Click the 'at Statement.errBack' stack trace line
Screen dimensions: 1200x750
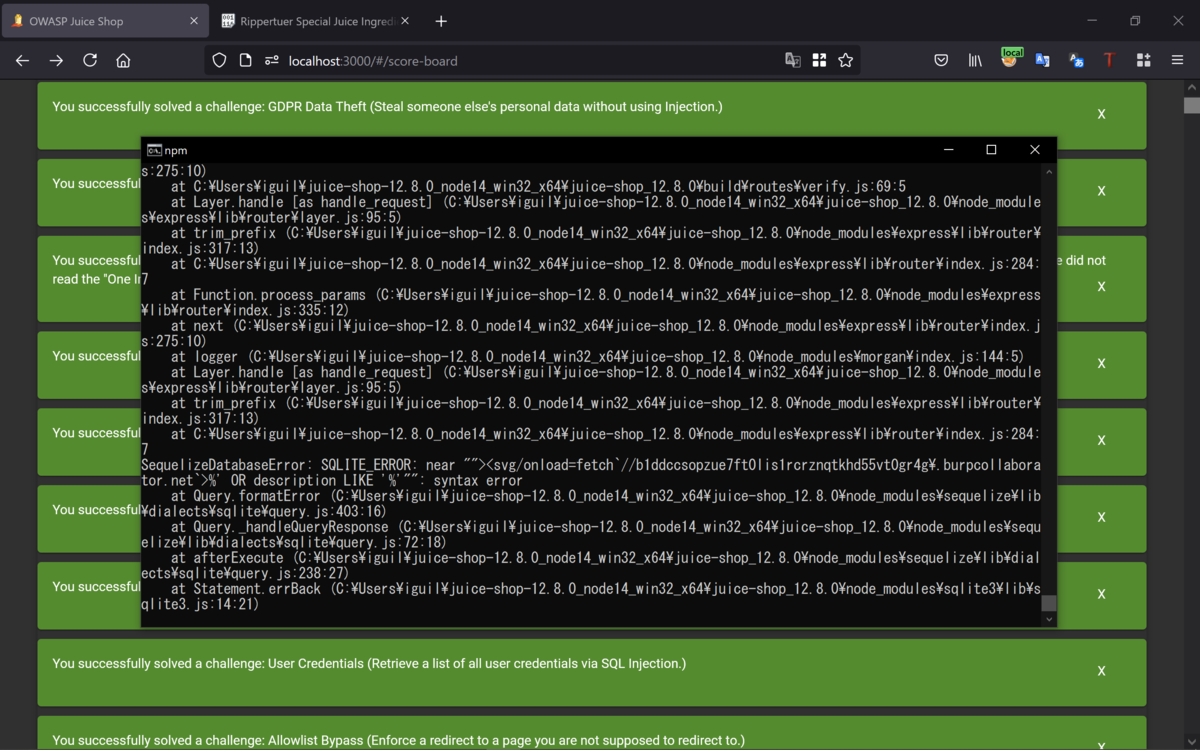pyautogui.click(x=590, y=596)
